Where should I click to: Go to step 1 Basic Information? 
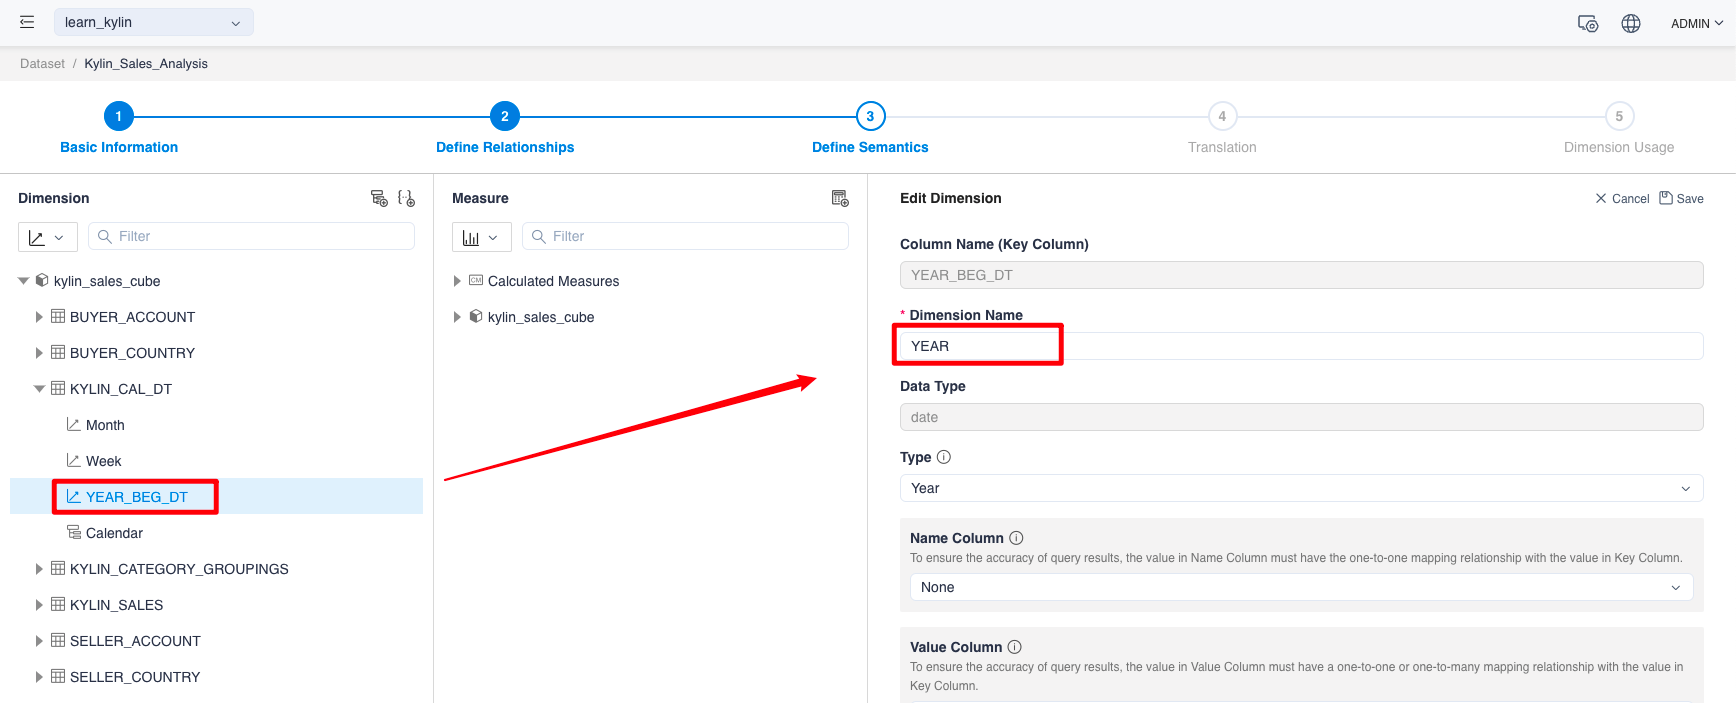[118, 117]
